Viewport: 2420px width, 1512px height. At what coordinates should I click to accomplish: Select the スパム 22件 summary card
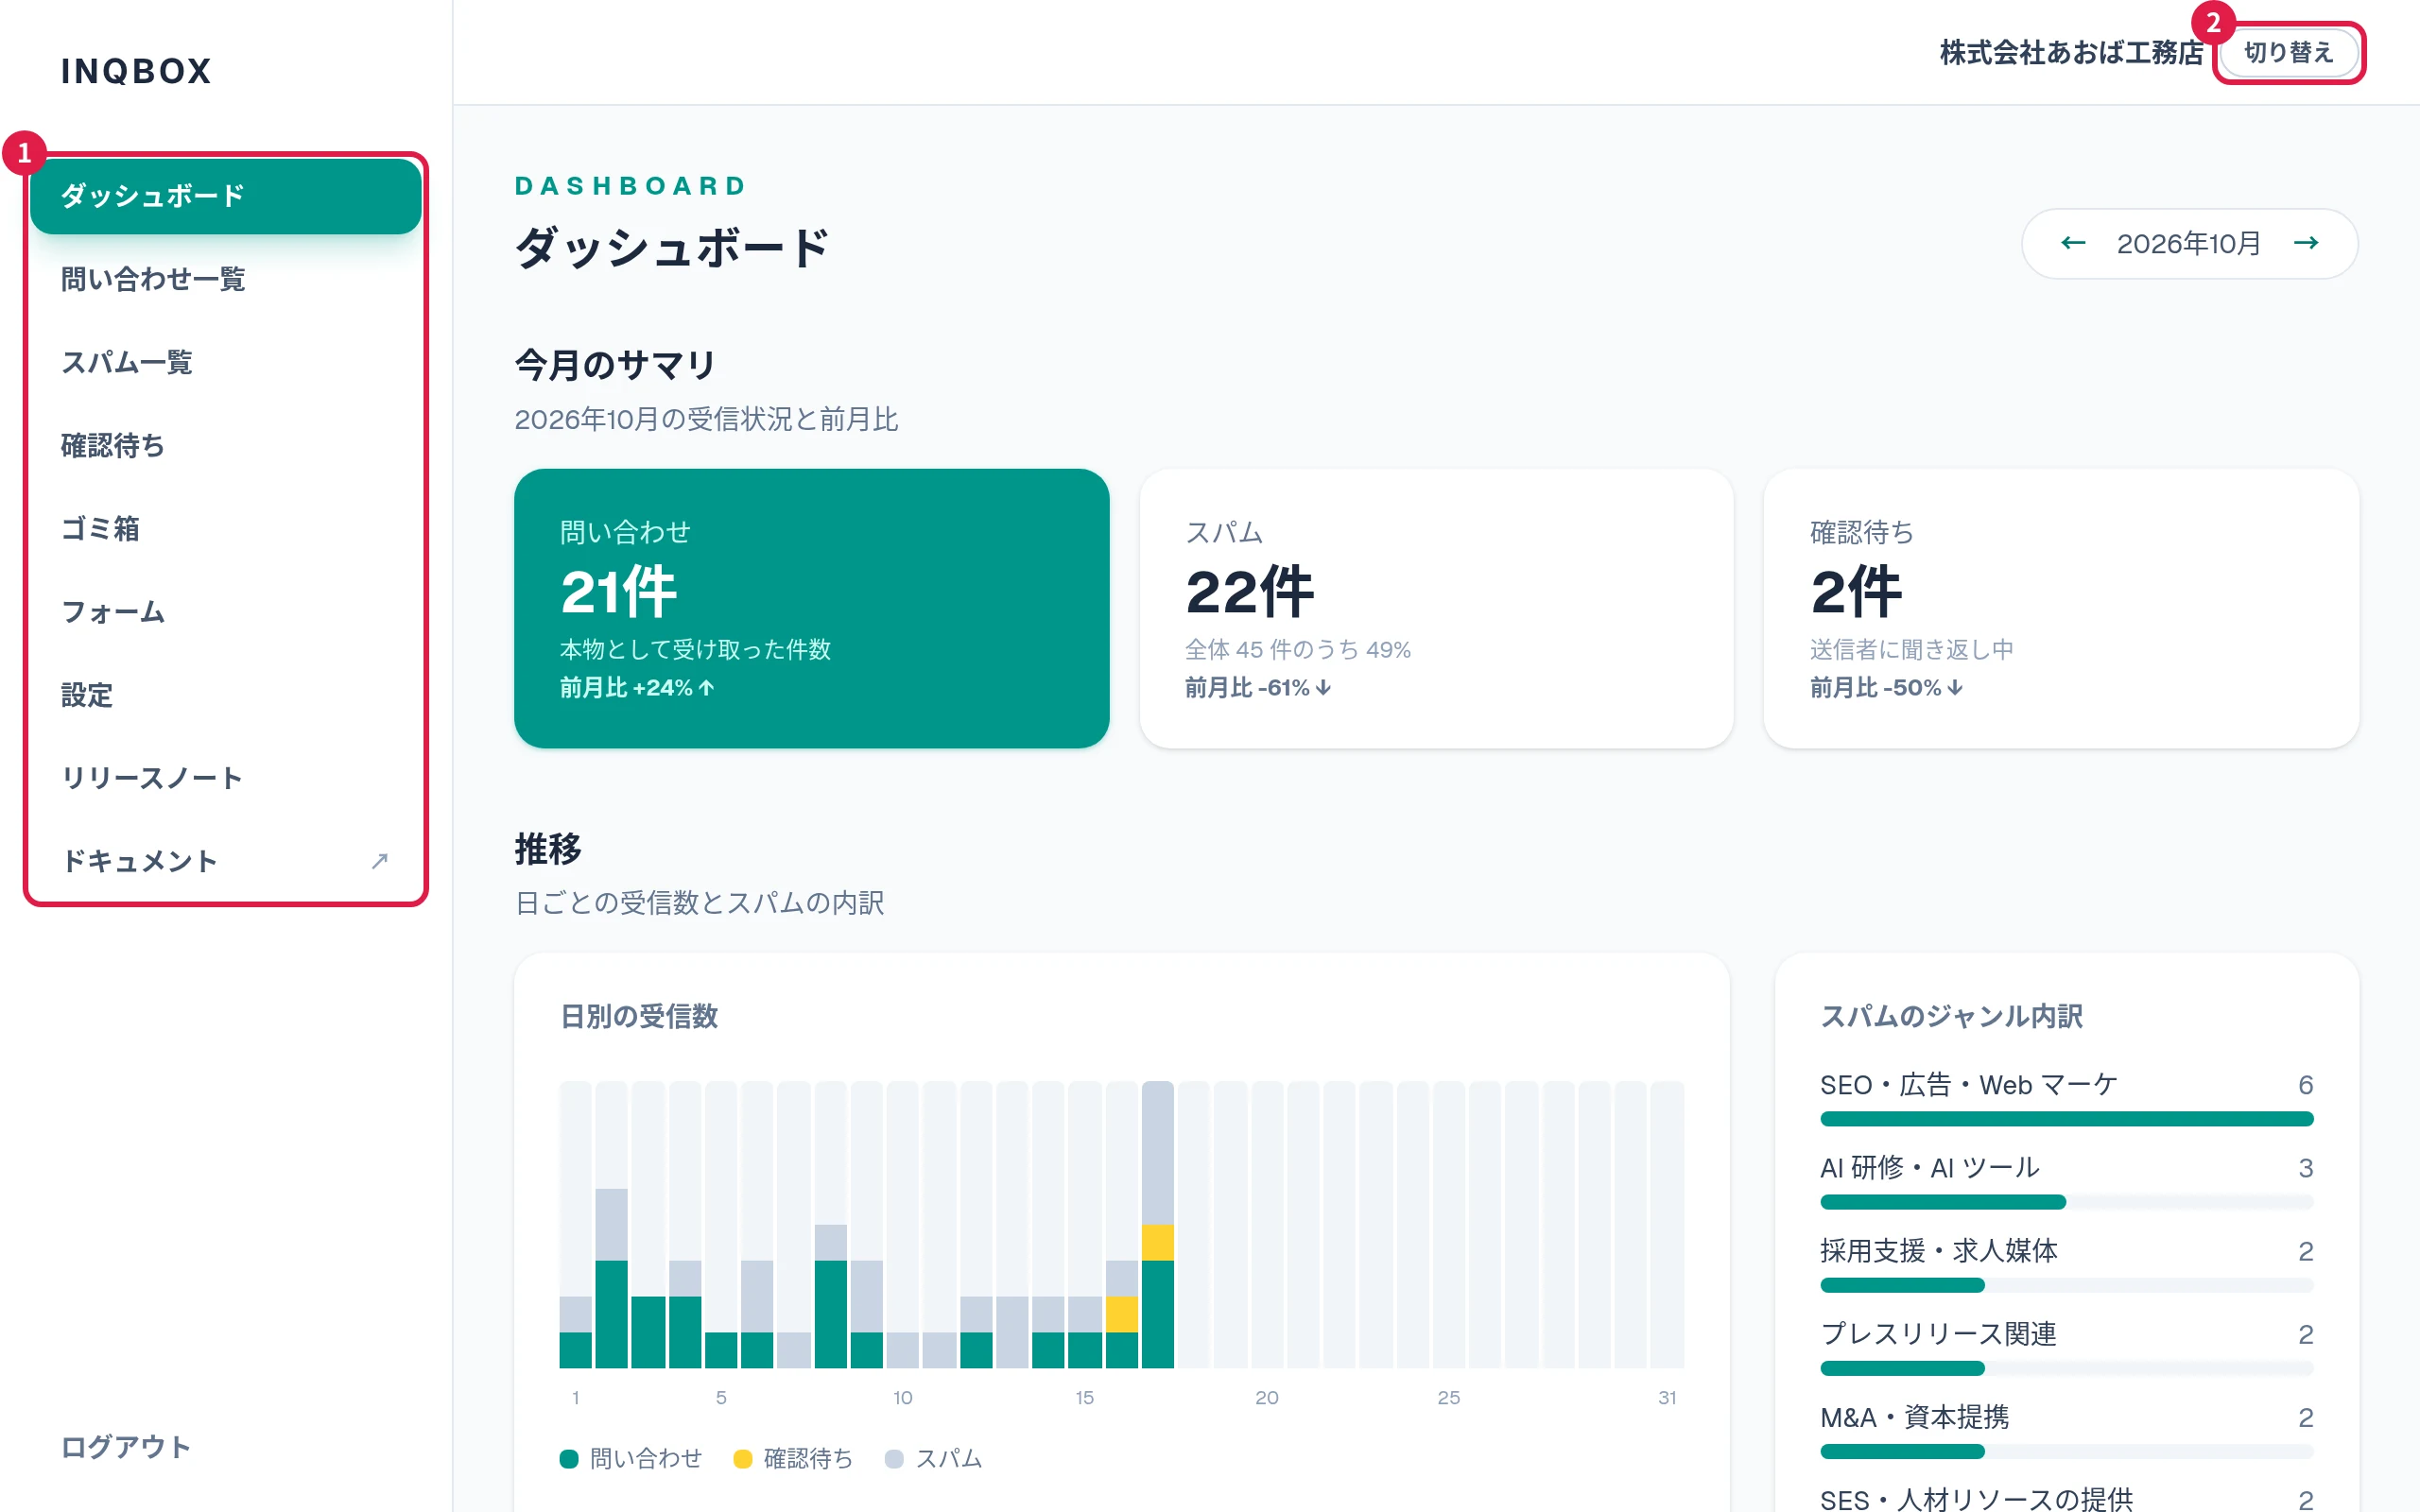tap(1436, 608)
